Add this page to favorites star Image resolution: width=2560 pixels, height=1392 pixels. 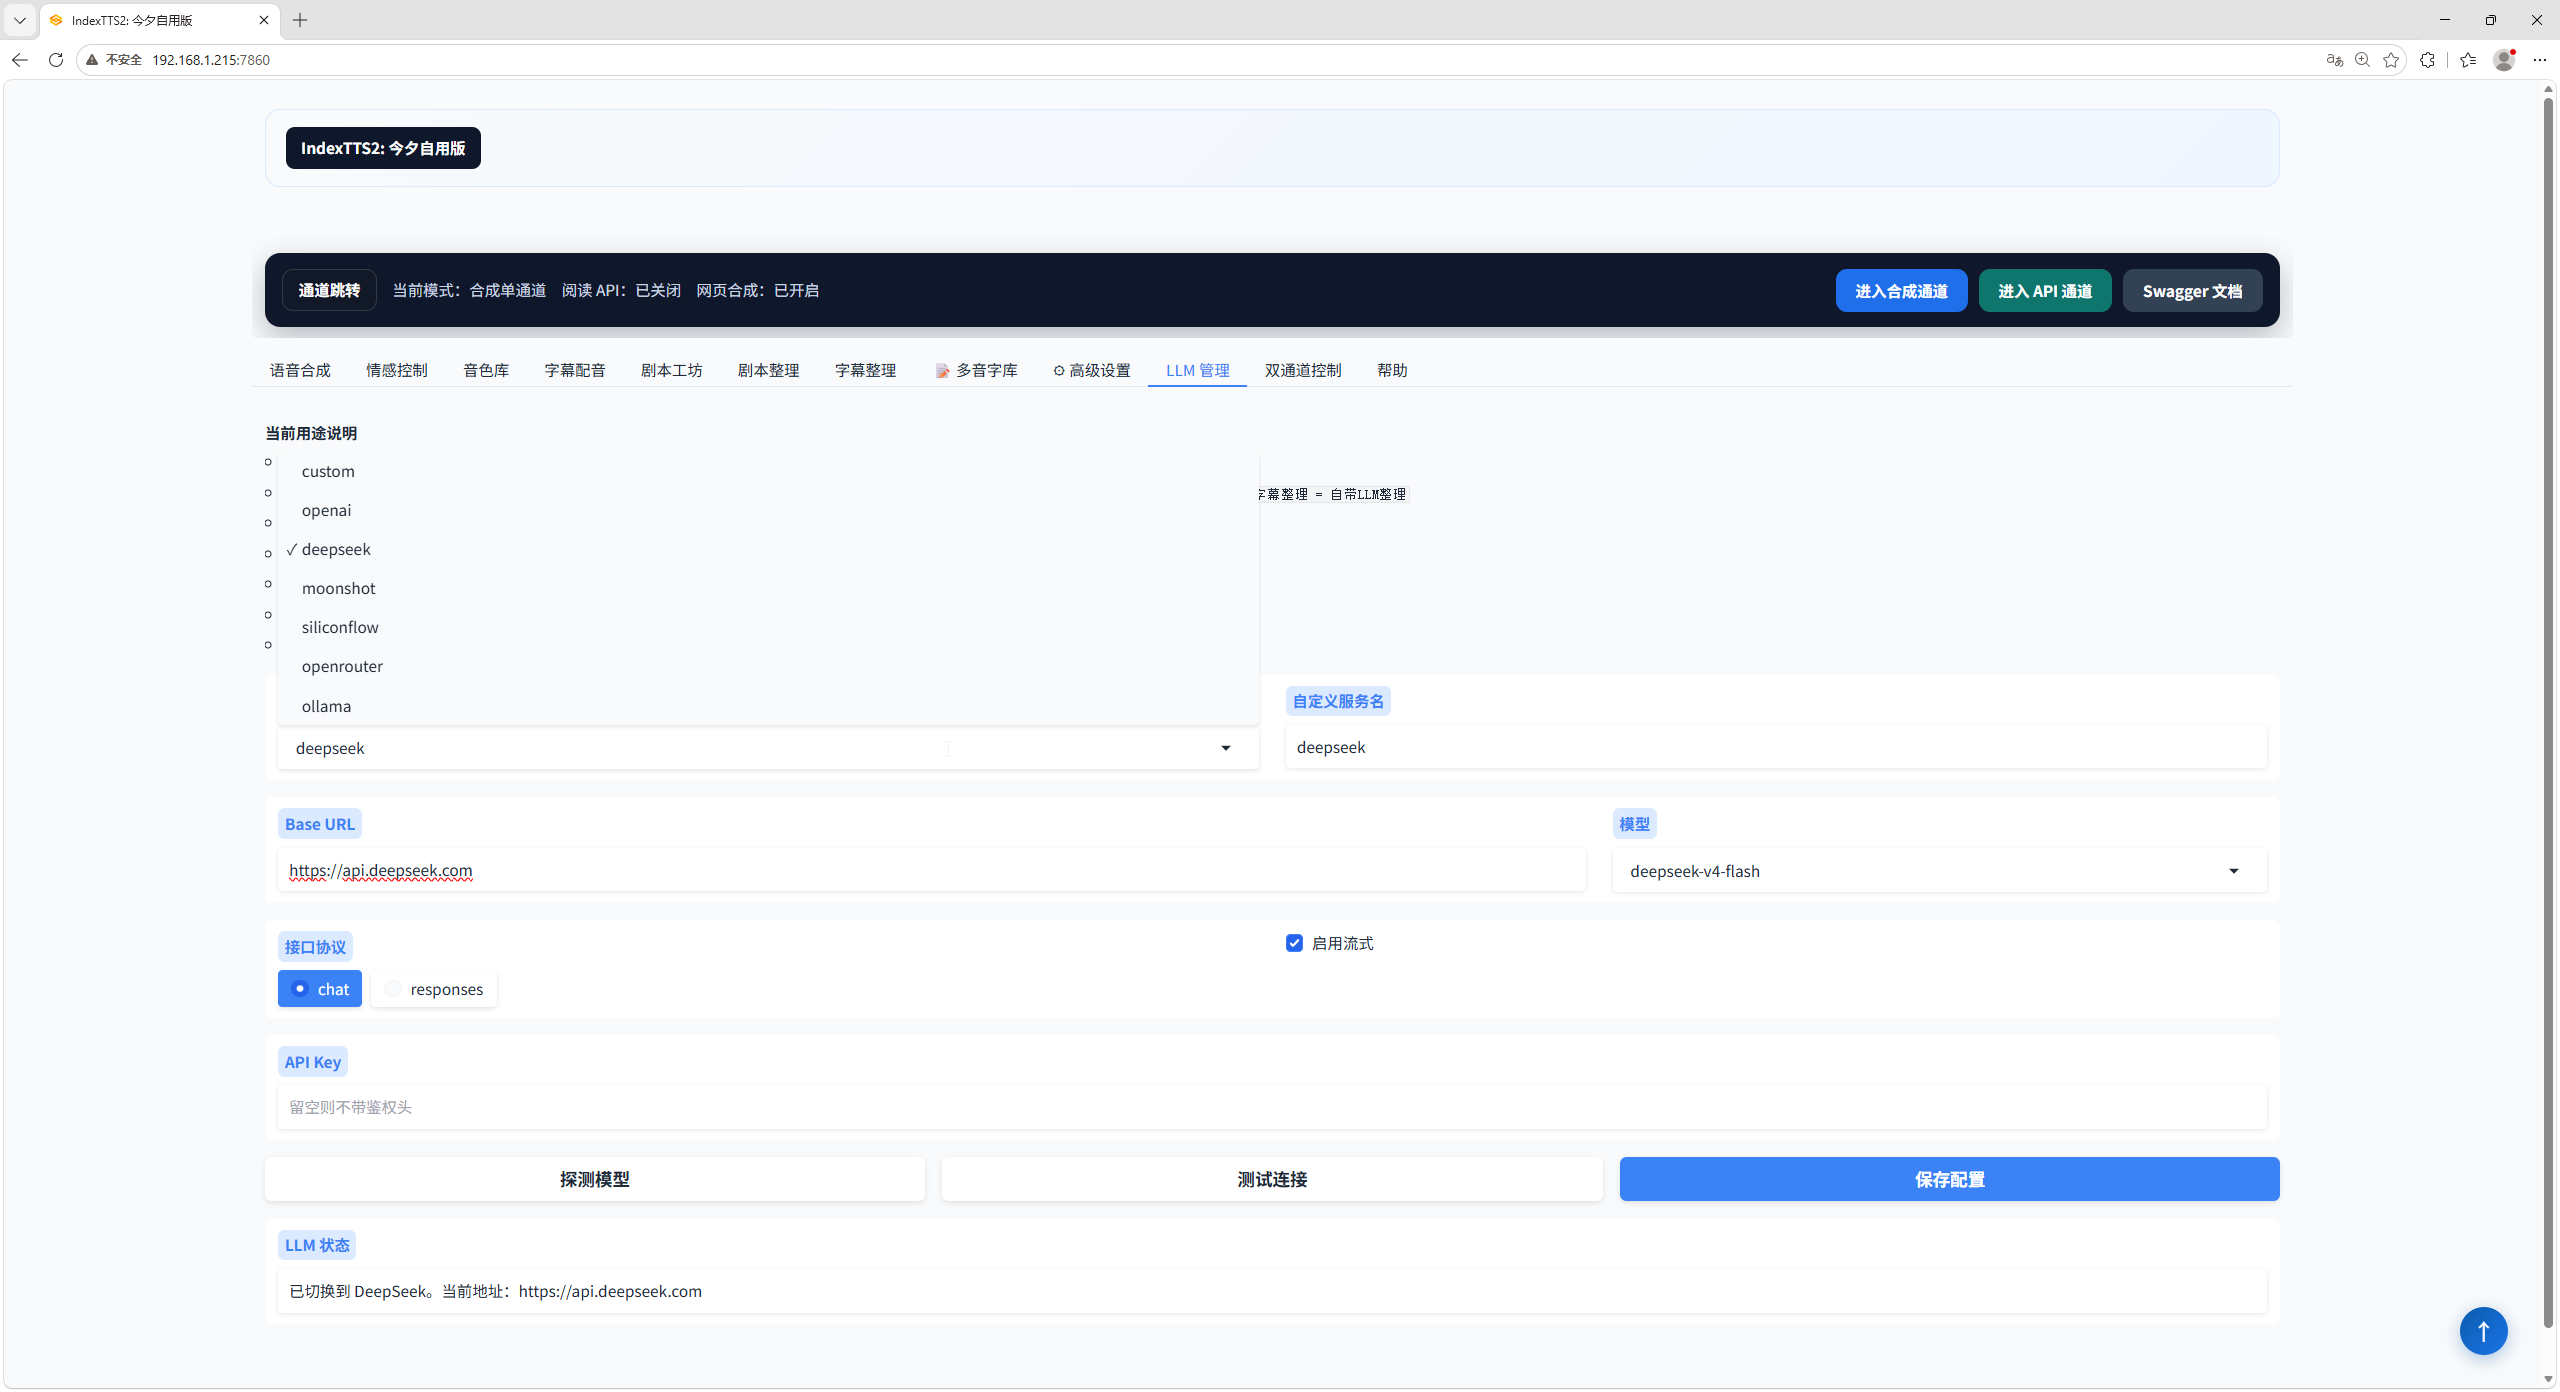pos(2391,60)
